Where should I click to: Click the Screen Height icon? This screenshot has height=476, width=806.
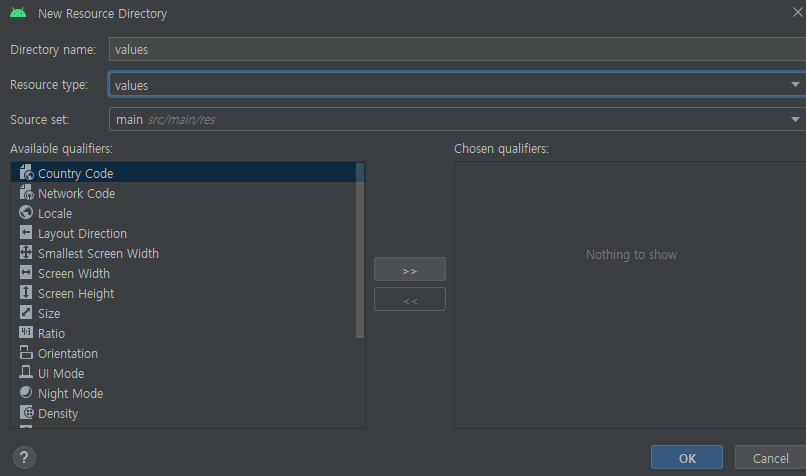26,292
